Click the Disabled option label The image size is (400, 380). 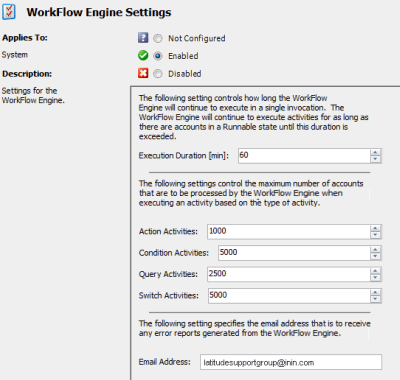click(x=184, y=74)
